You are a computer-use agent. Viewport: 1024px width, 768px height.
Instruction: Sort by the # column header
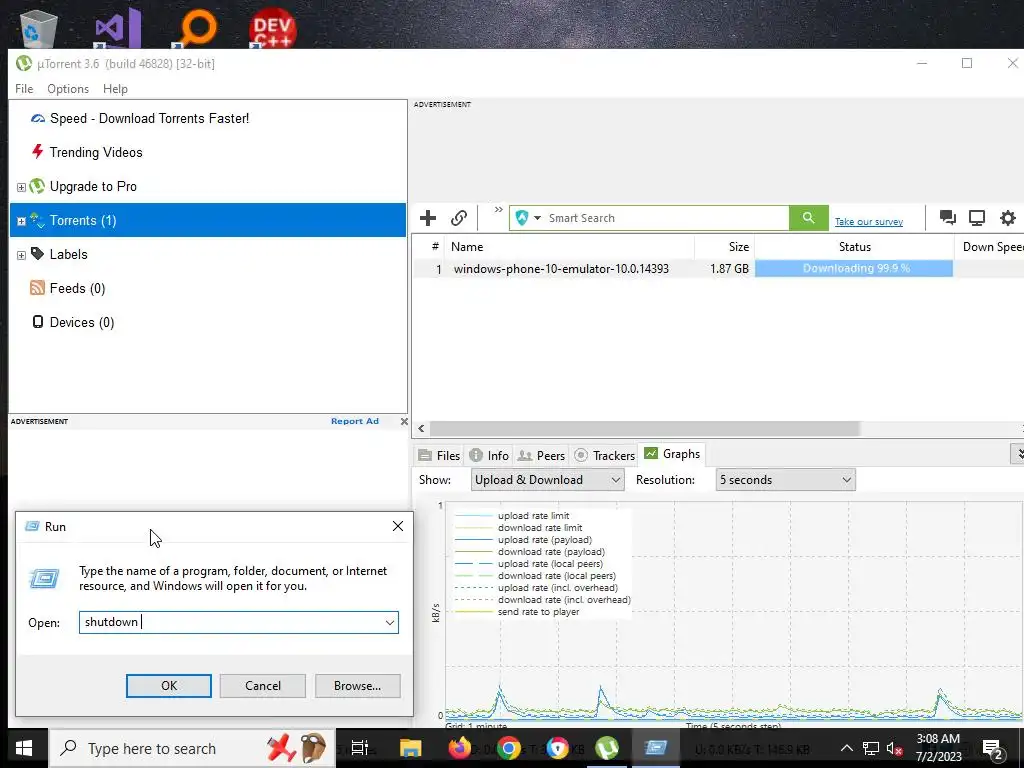click(x=431, y=247)
